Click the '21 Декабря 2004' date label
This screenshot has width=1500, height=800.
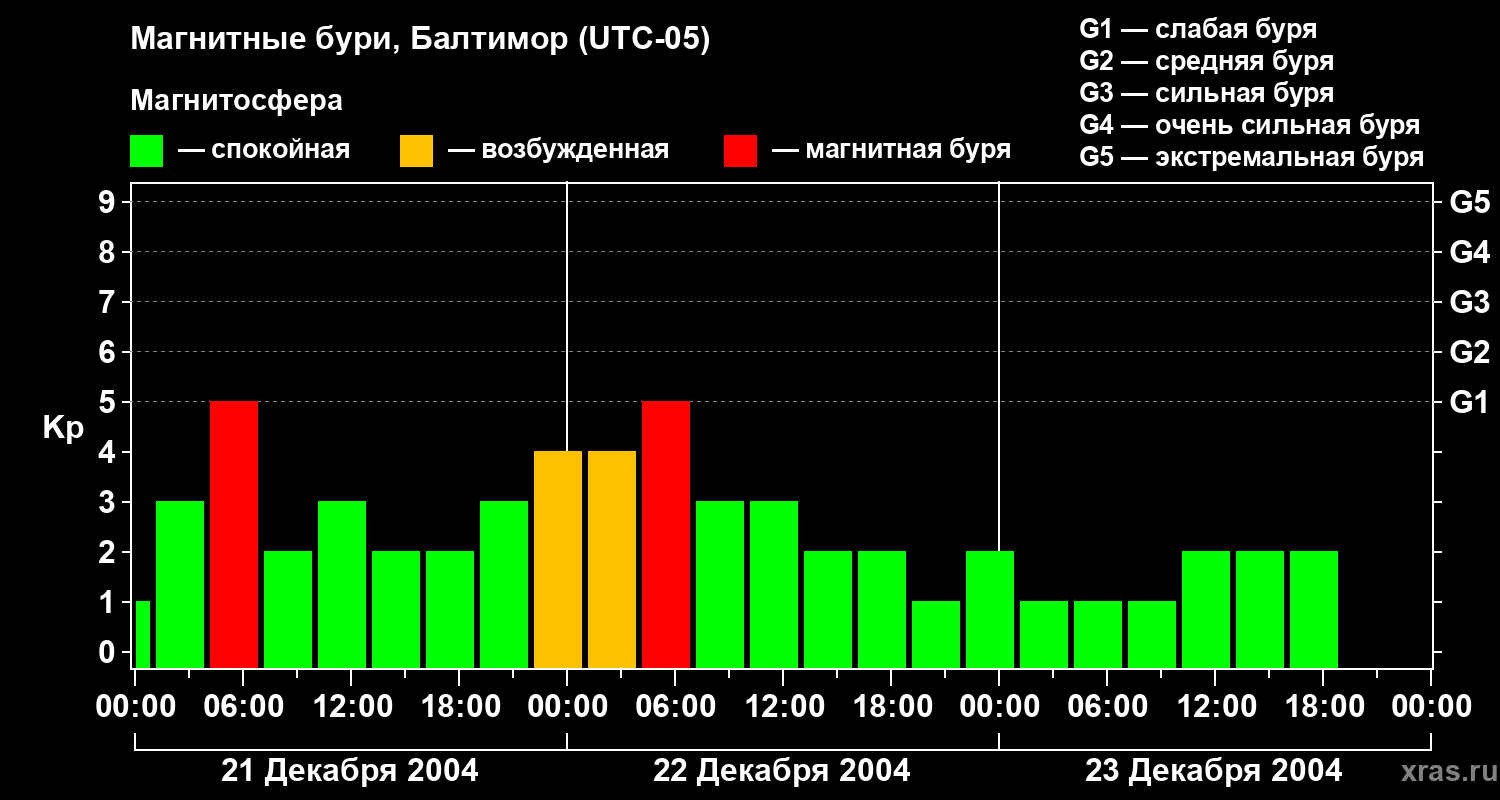click(x=350, y=771)
